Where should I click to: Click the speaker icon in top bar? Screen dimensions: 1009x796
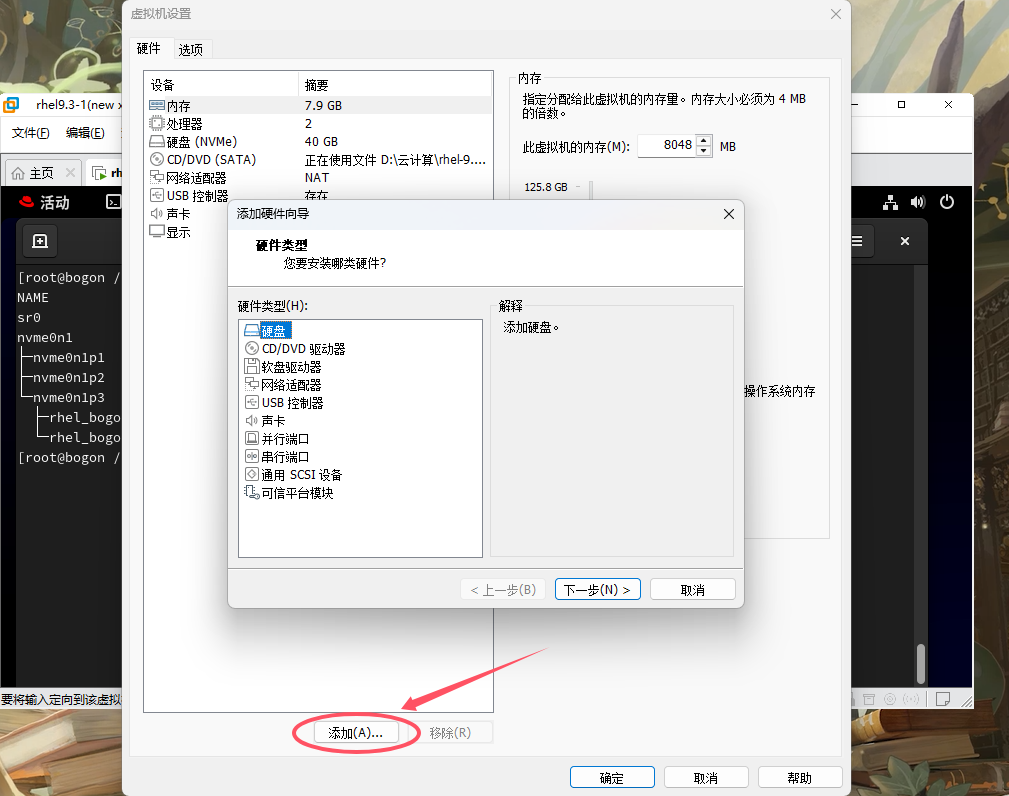click(x=918, y=202)
